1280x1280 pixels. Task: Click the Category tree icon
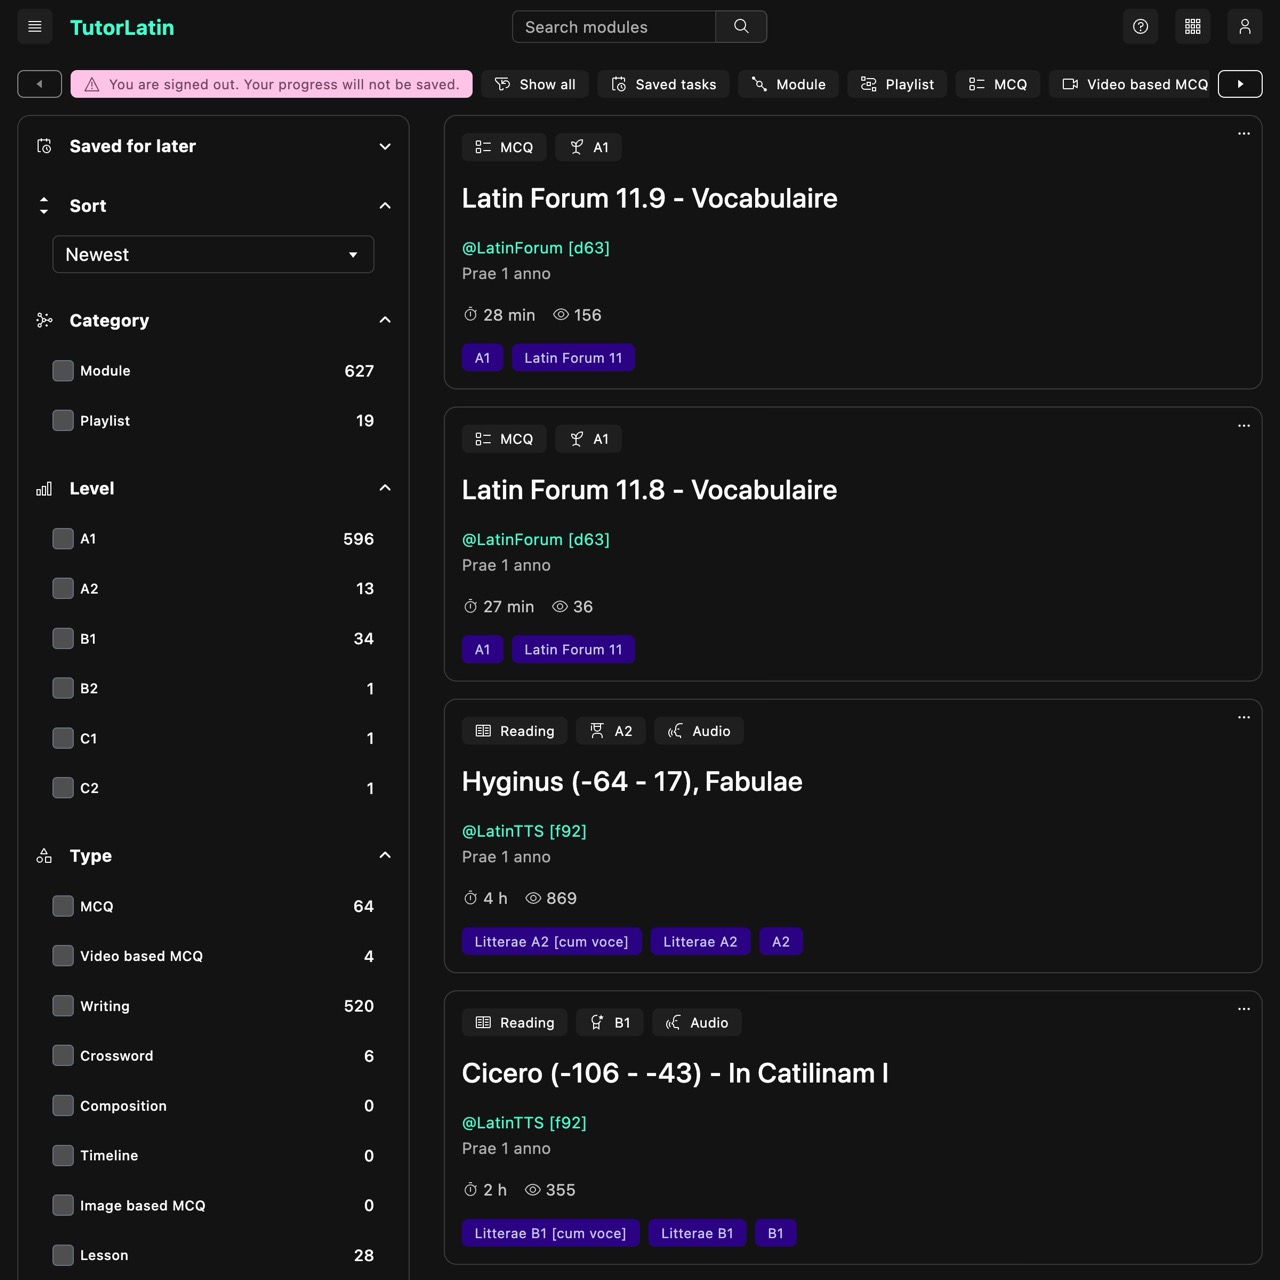pos(44,320)
